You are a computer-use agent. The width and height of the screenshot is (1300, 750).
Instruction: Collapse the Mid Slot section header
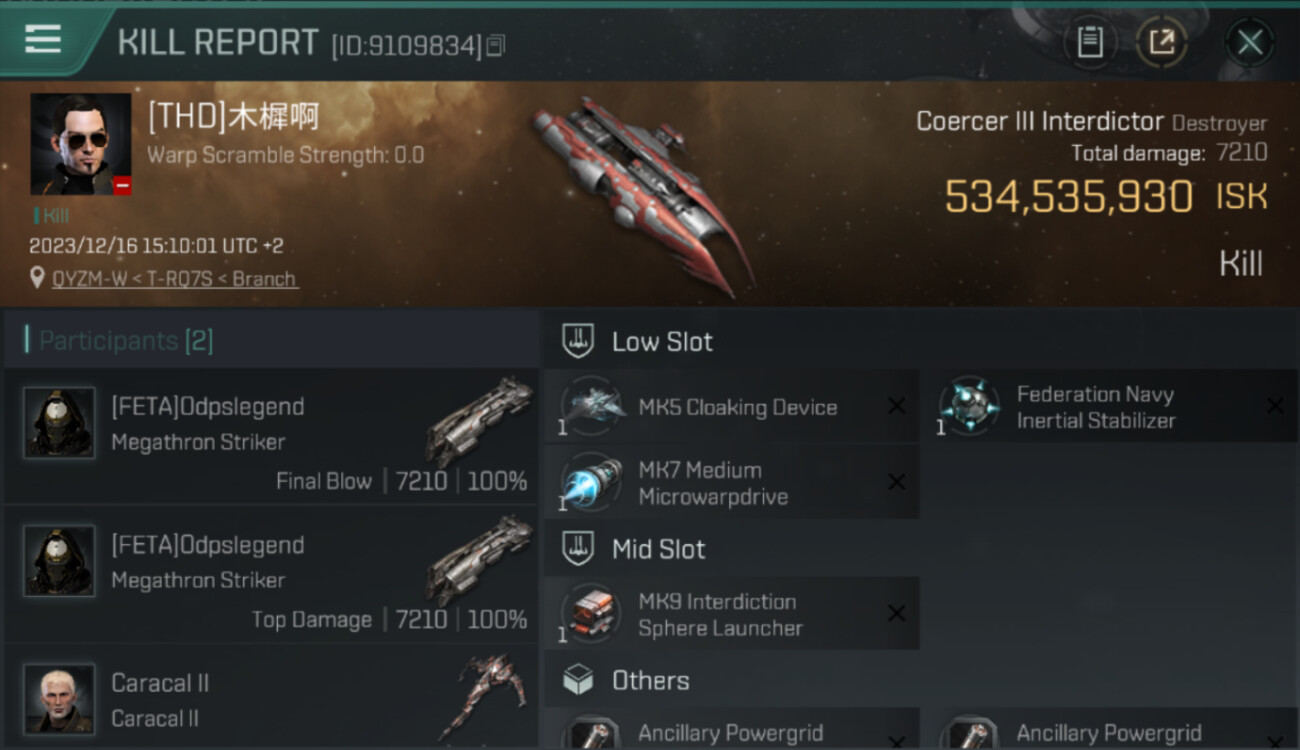coord(921,549)
